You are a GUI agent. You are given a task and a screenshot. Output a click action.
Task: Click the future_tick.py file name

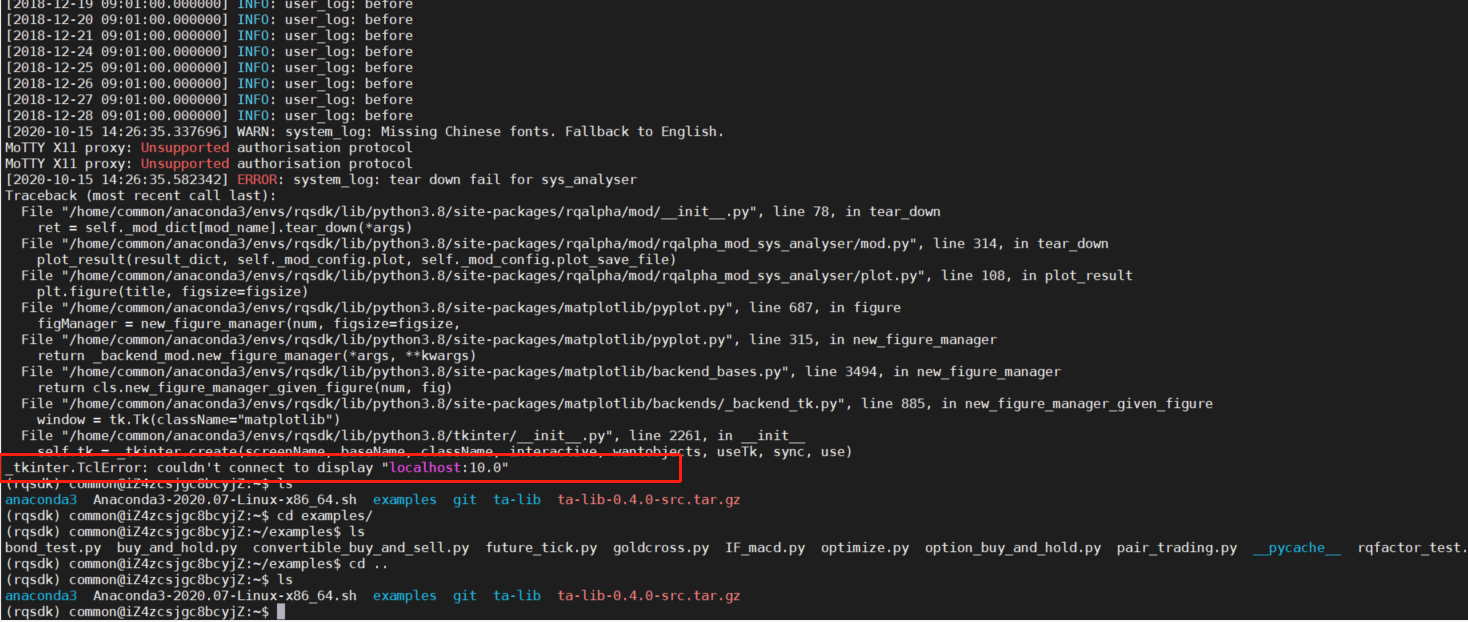pyautogui.click(x=541, y=548)
